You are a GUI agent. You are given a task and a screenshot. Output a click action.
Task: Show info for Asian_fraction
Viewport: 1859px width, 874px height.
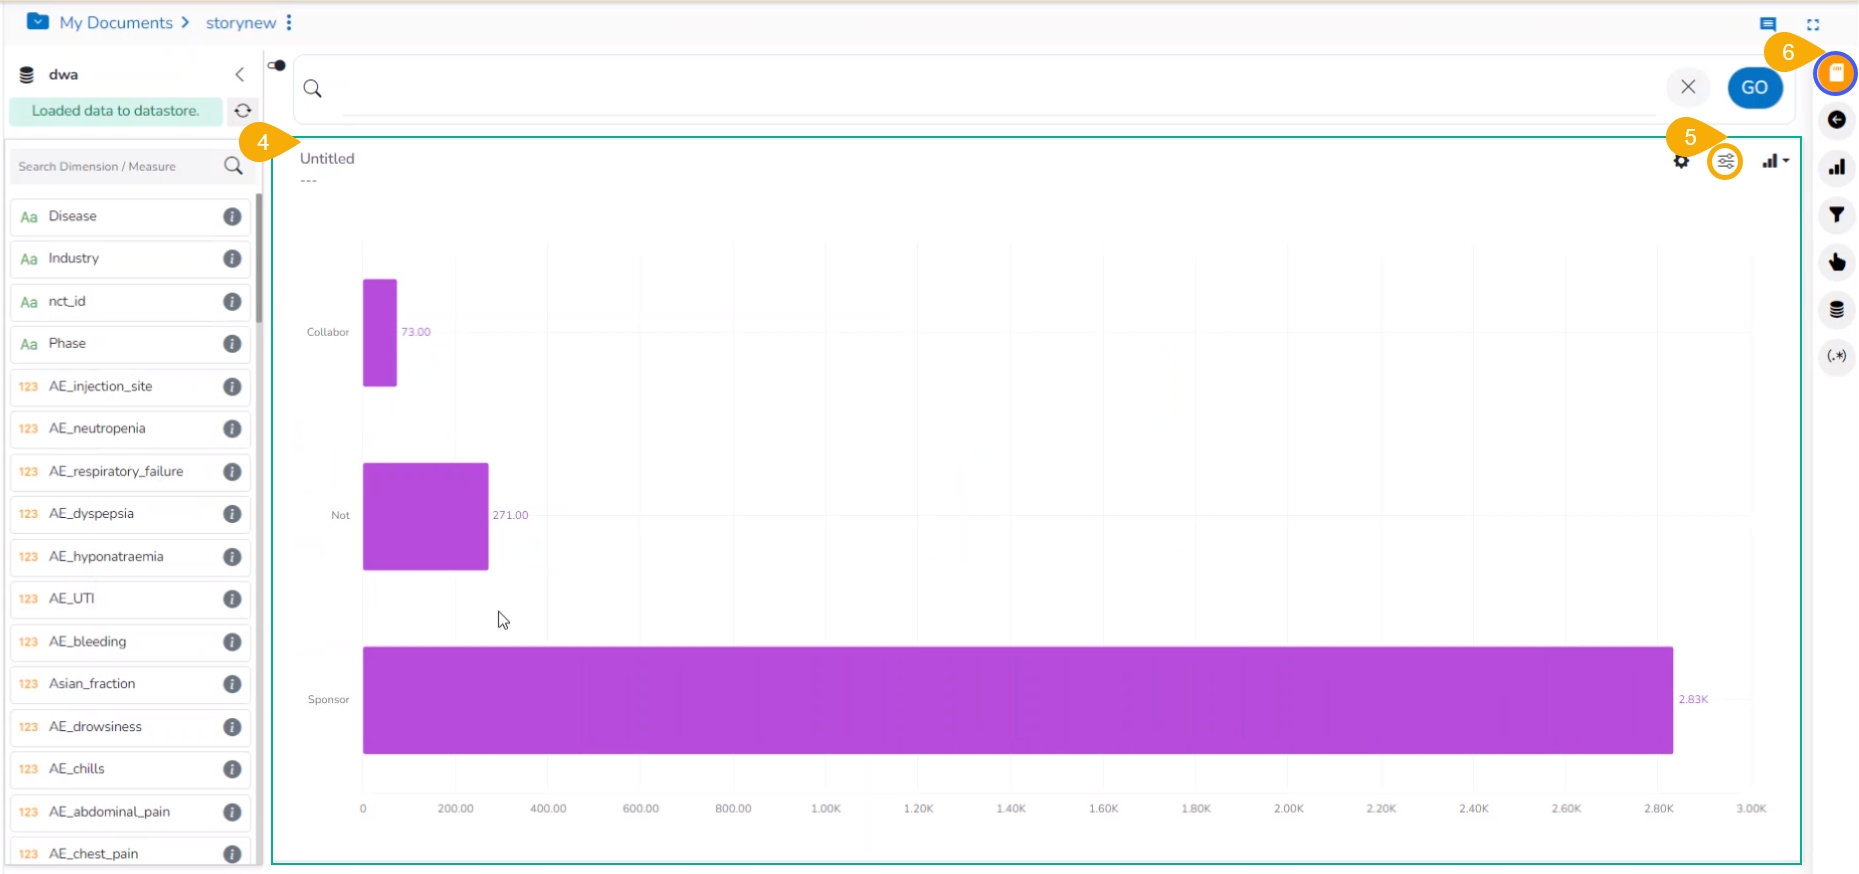point(232,684)
